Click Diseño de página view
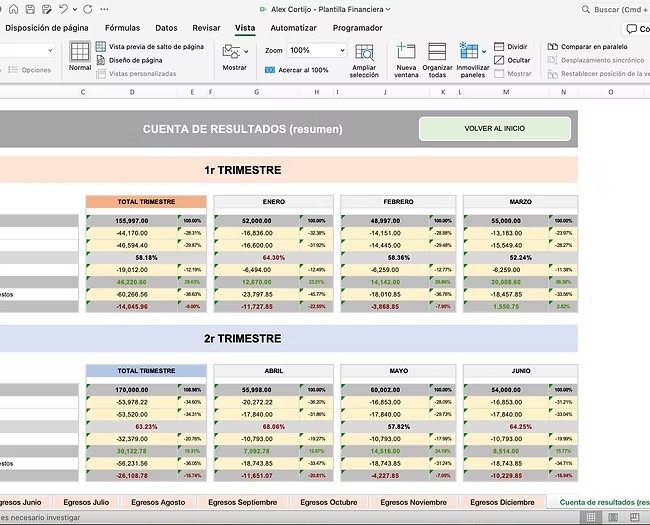650x525 pixels. [x=129, y=60]
